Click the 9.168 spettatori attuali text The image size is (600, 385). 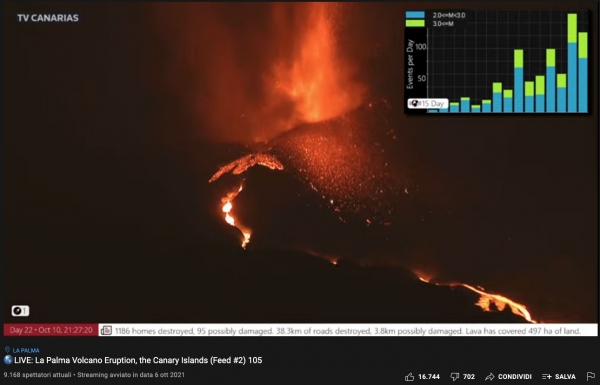coord(38,375)
